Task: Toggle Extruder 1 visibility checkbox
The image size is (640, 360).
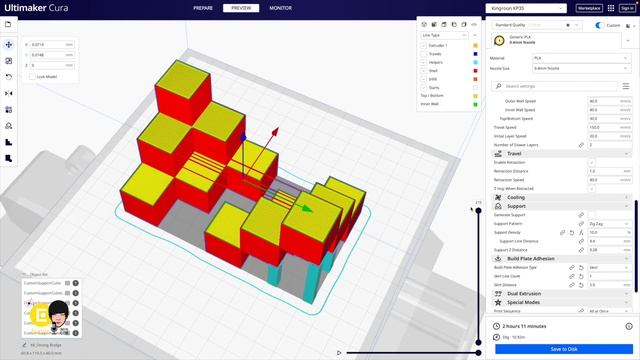Action: pos(424,45)
